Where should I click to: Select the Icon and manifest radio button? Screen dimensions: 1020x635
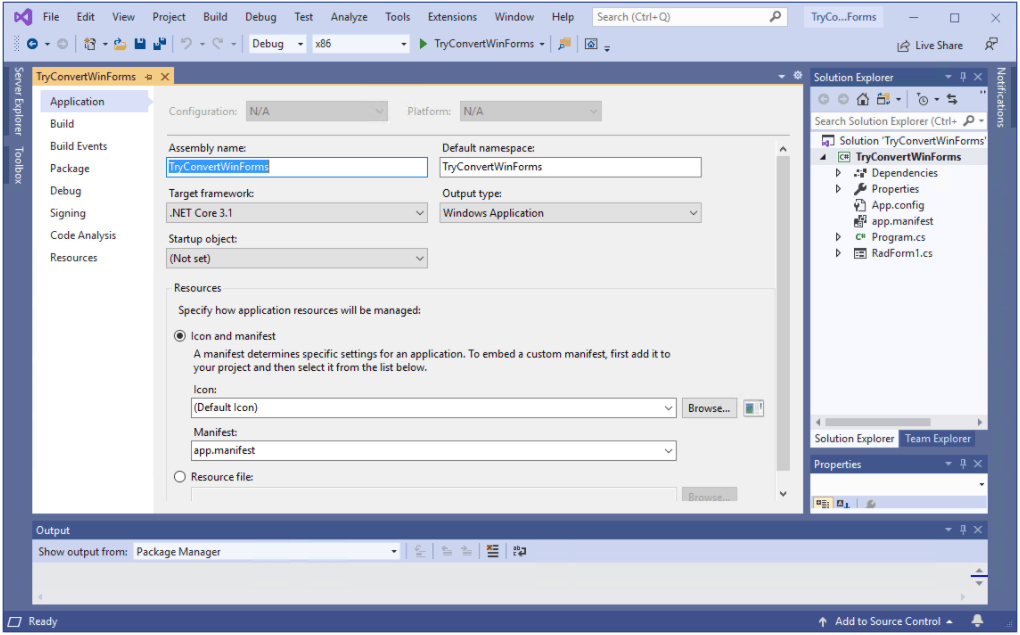179,336
